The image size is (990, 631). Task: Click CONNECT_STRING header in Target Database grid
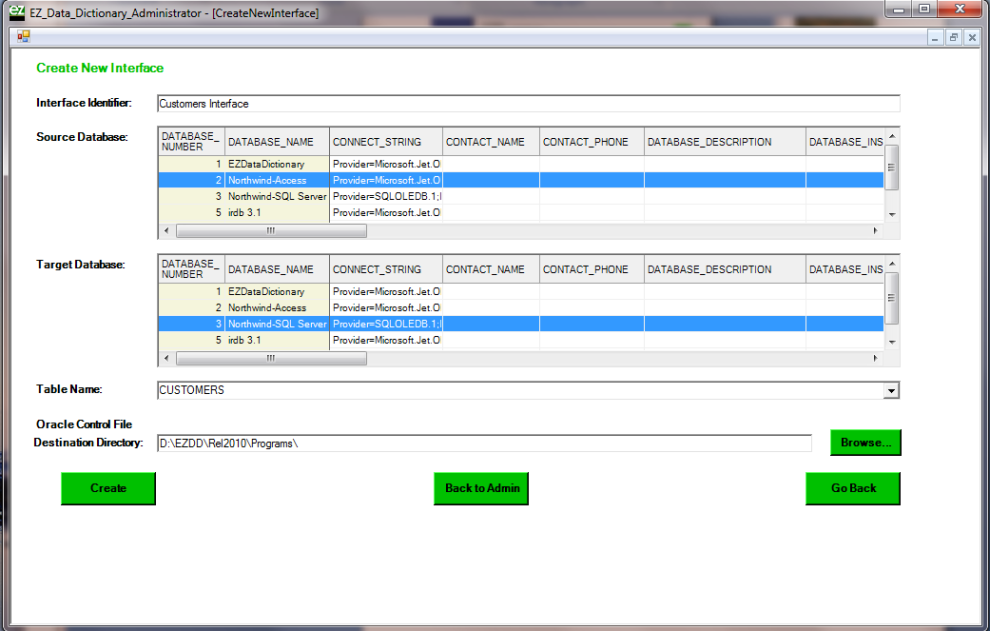(x=377, y=269)
